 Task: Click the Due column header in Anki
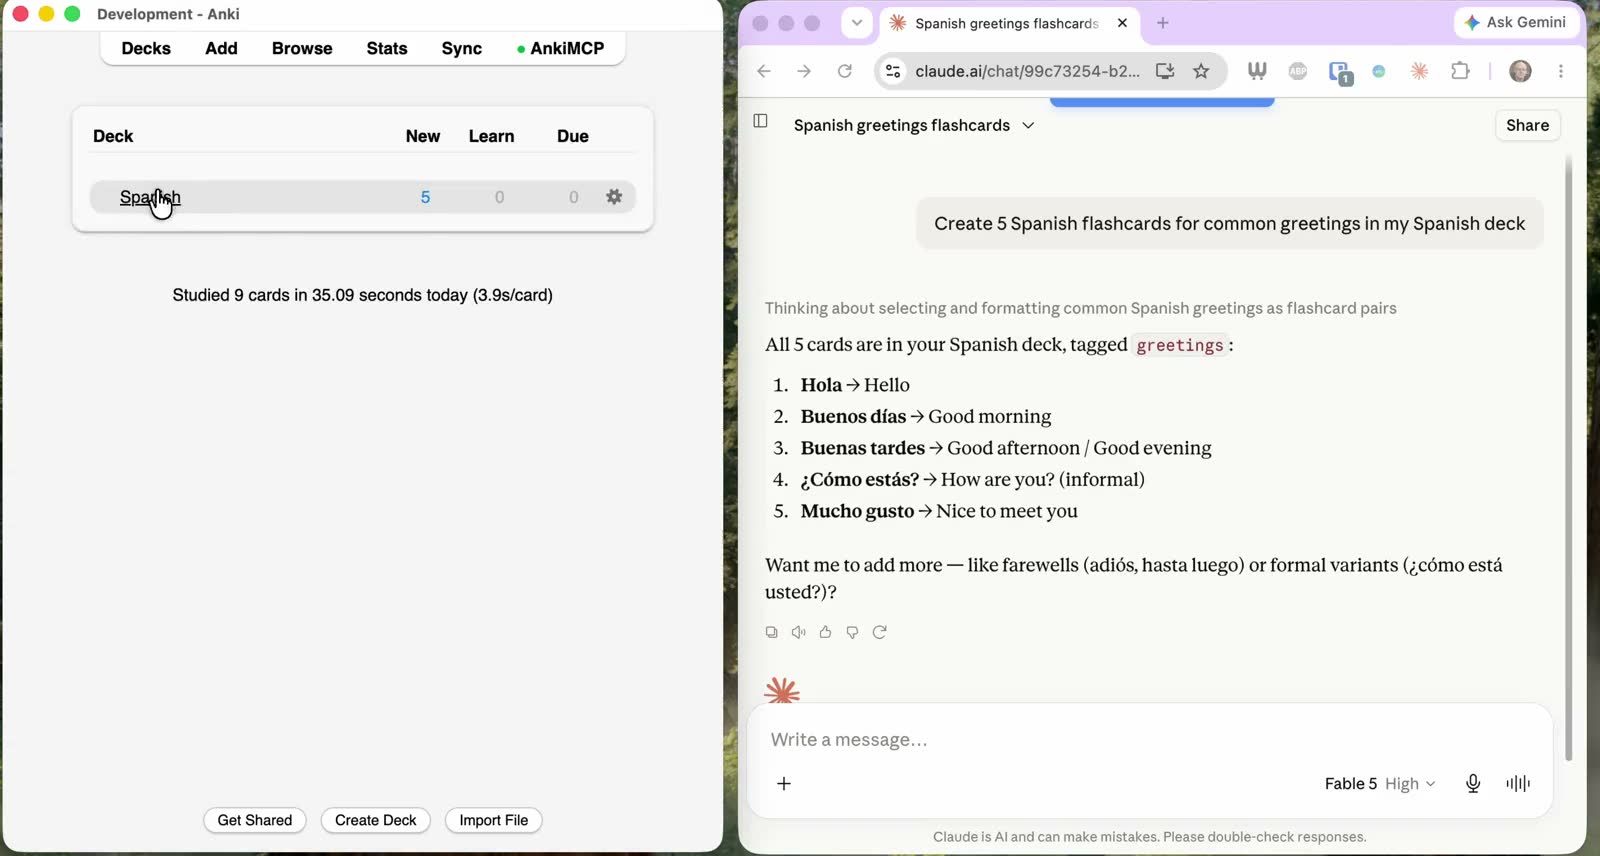tap(573, 136)
